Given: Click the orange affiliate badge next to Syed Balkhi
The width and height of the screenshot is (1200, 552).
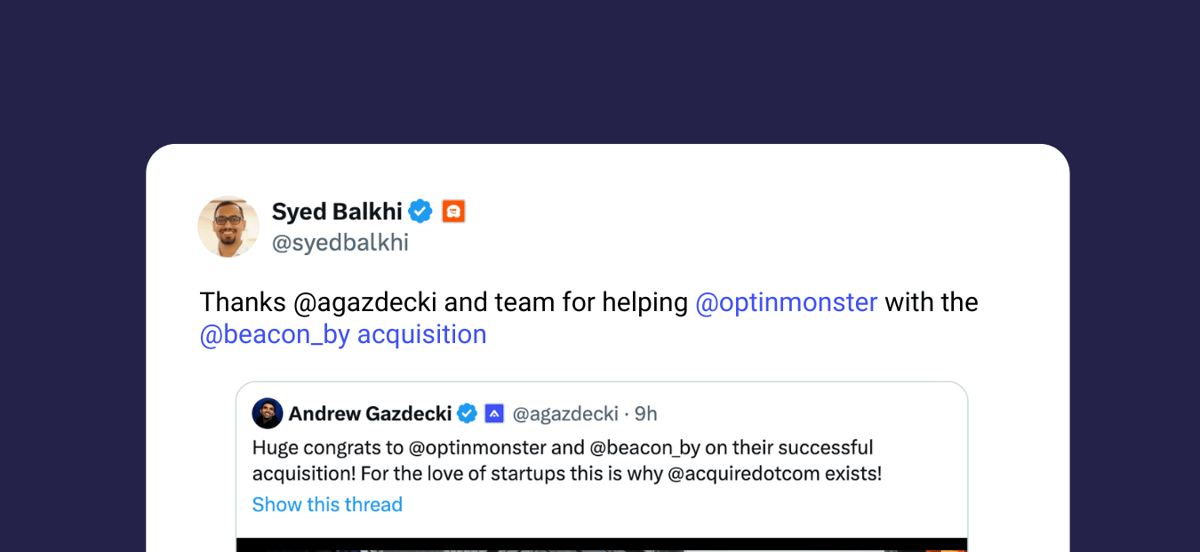Looking at the screenshot, I should (x=454, y=211).
